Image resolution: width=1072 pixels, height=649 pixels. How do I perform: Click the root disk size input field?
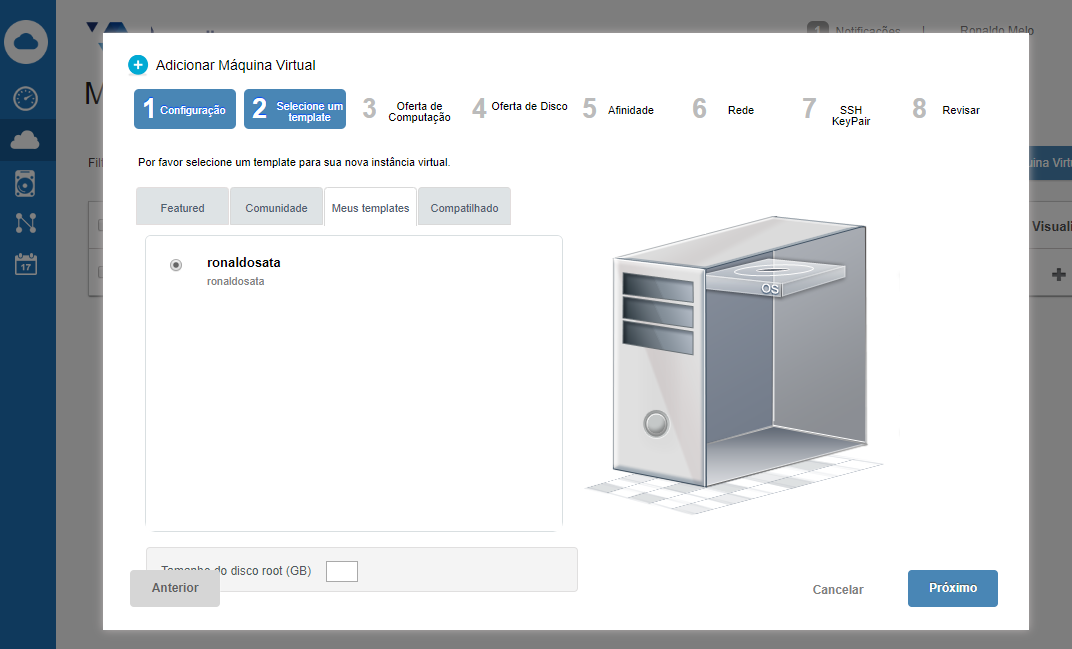[x=342, y=571]
